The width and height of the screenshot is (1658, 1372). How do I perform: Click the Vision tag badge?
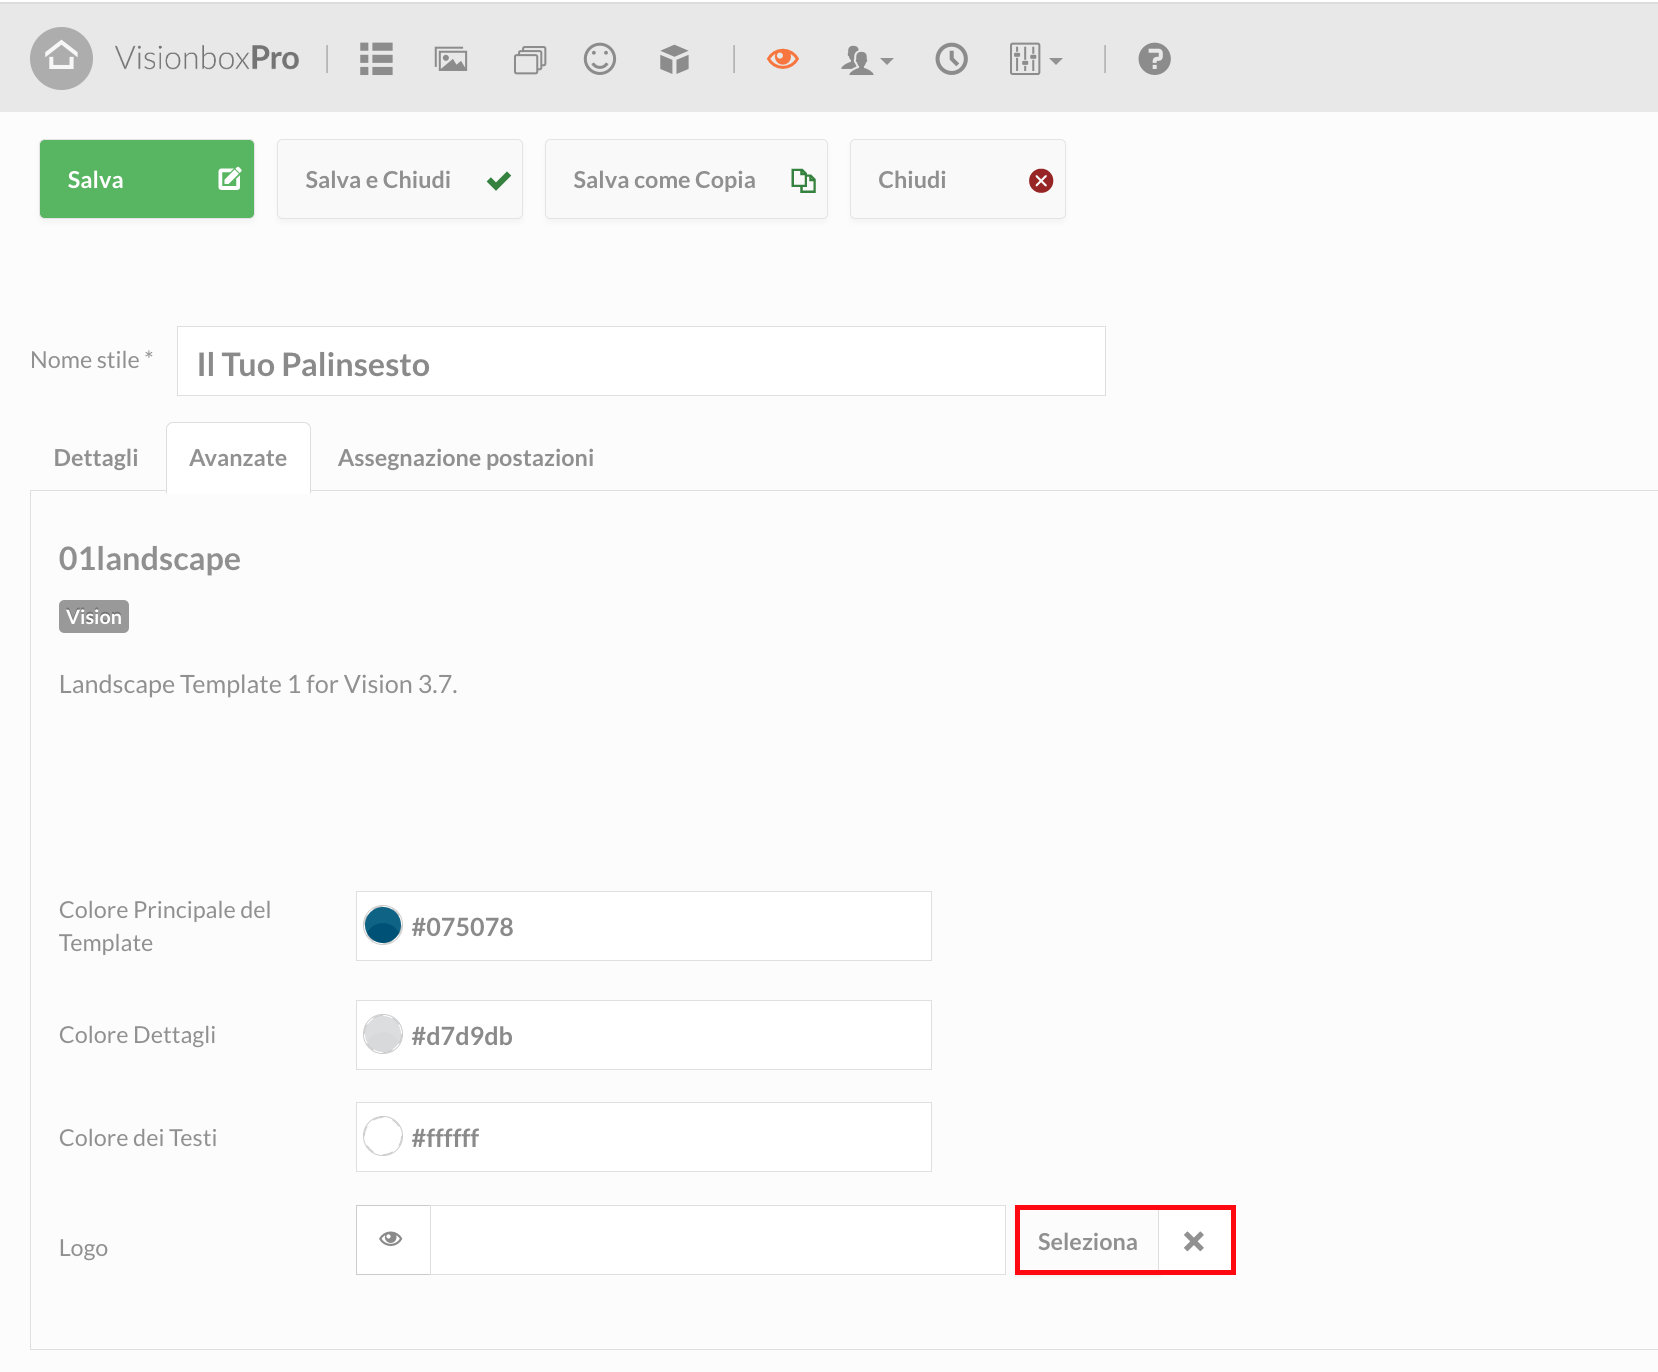(94, 617)
